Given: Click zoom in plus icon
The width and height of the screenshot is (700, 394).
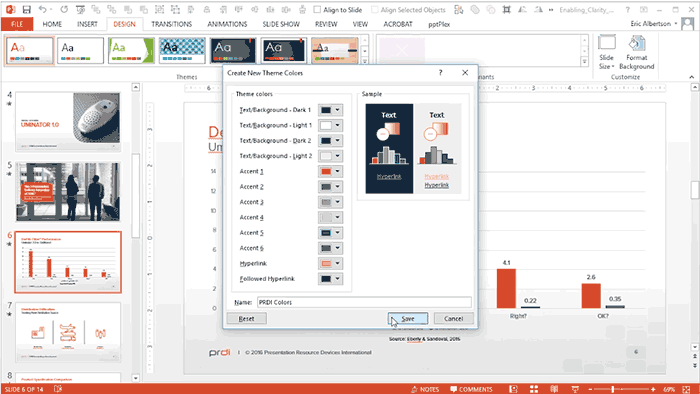Looking at the screenshot, I should [653, 389].
